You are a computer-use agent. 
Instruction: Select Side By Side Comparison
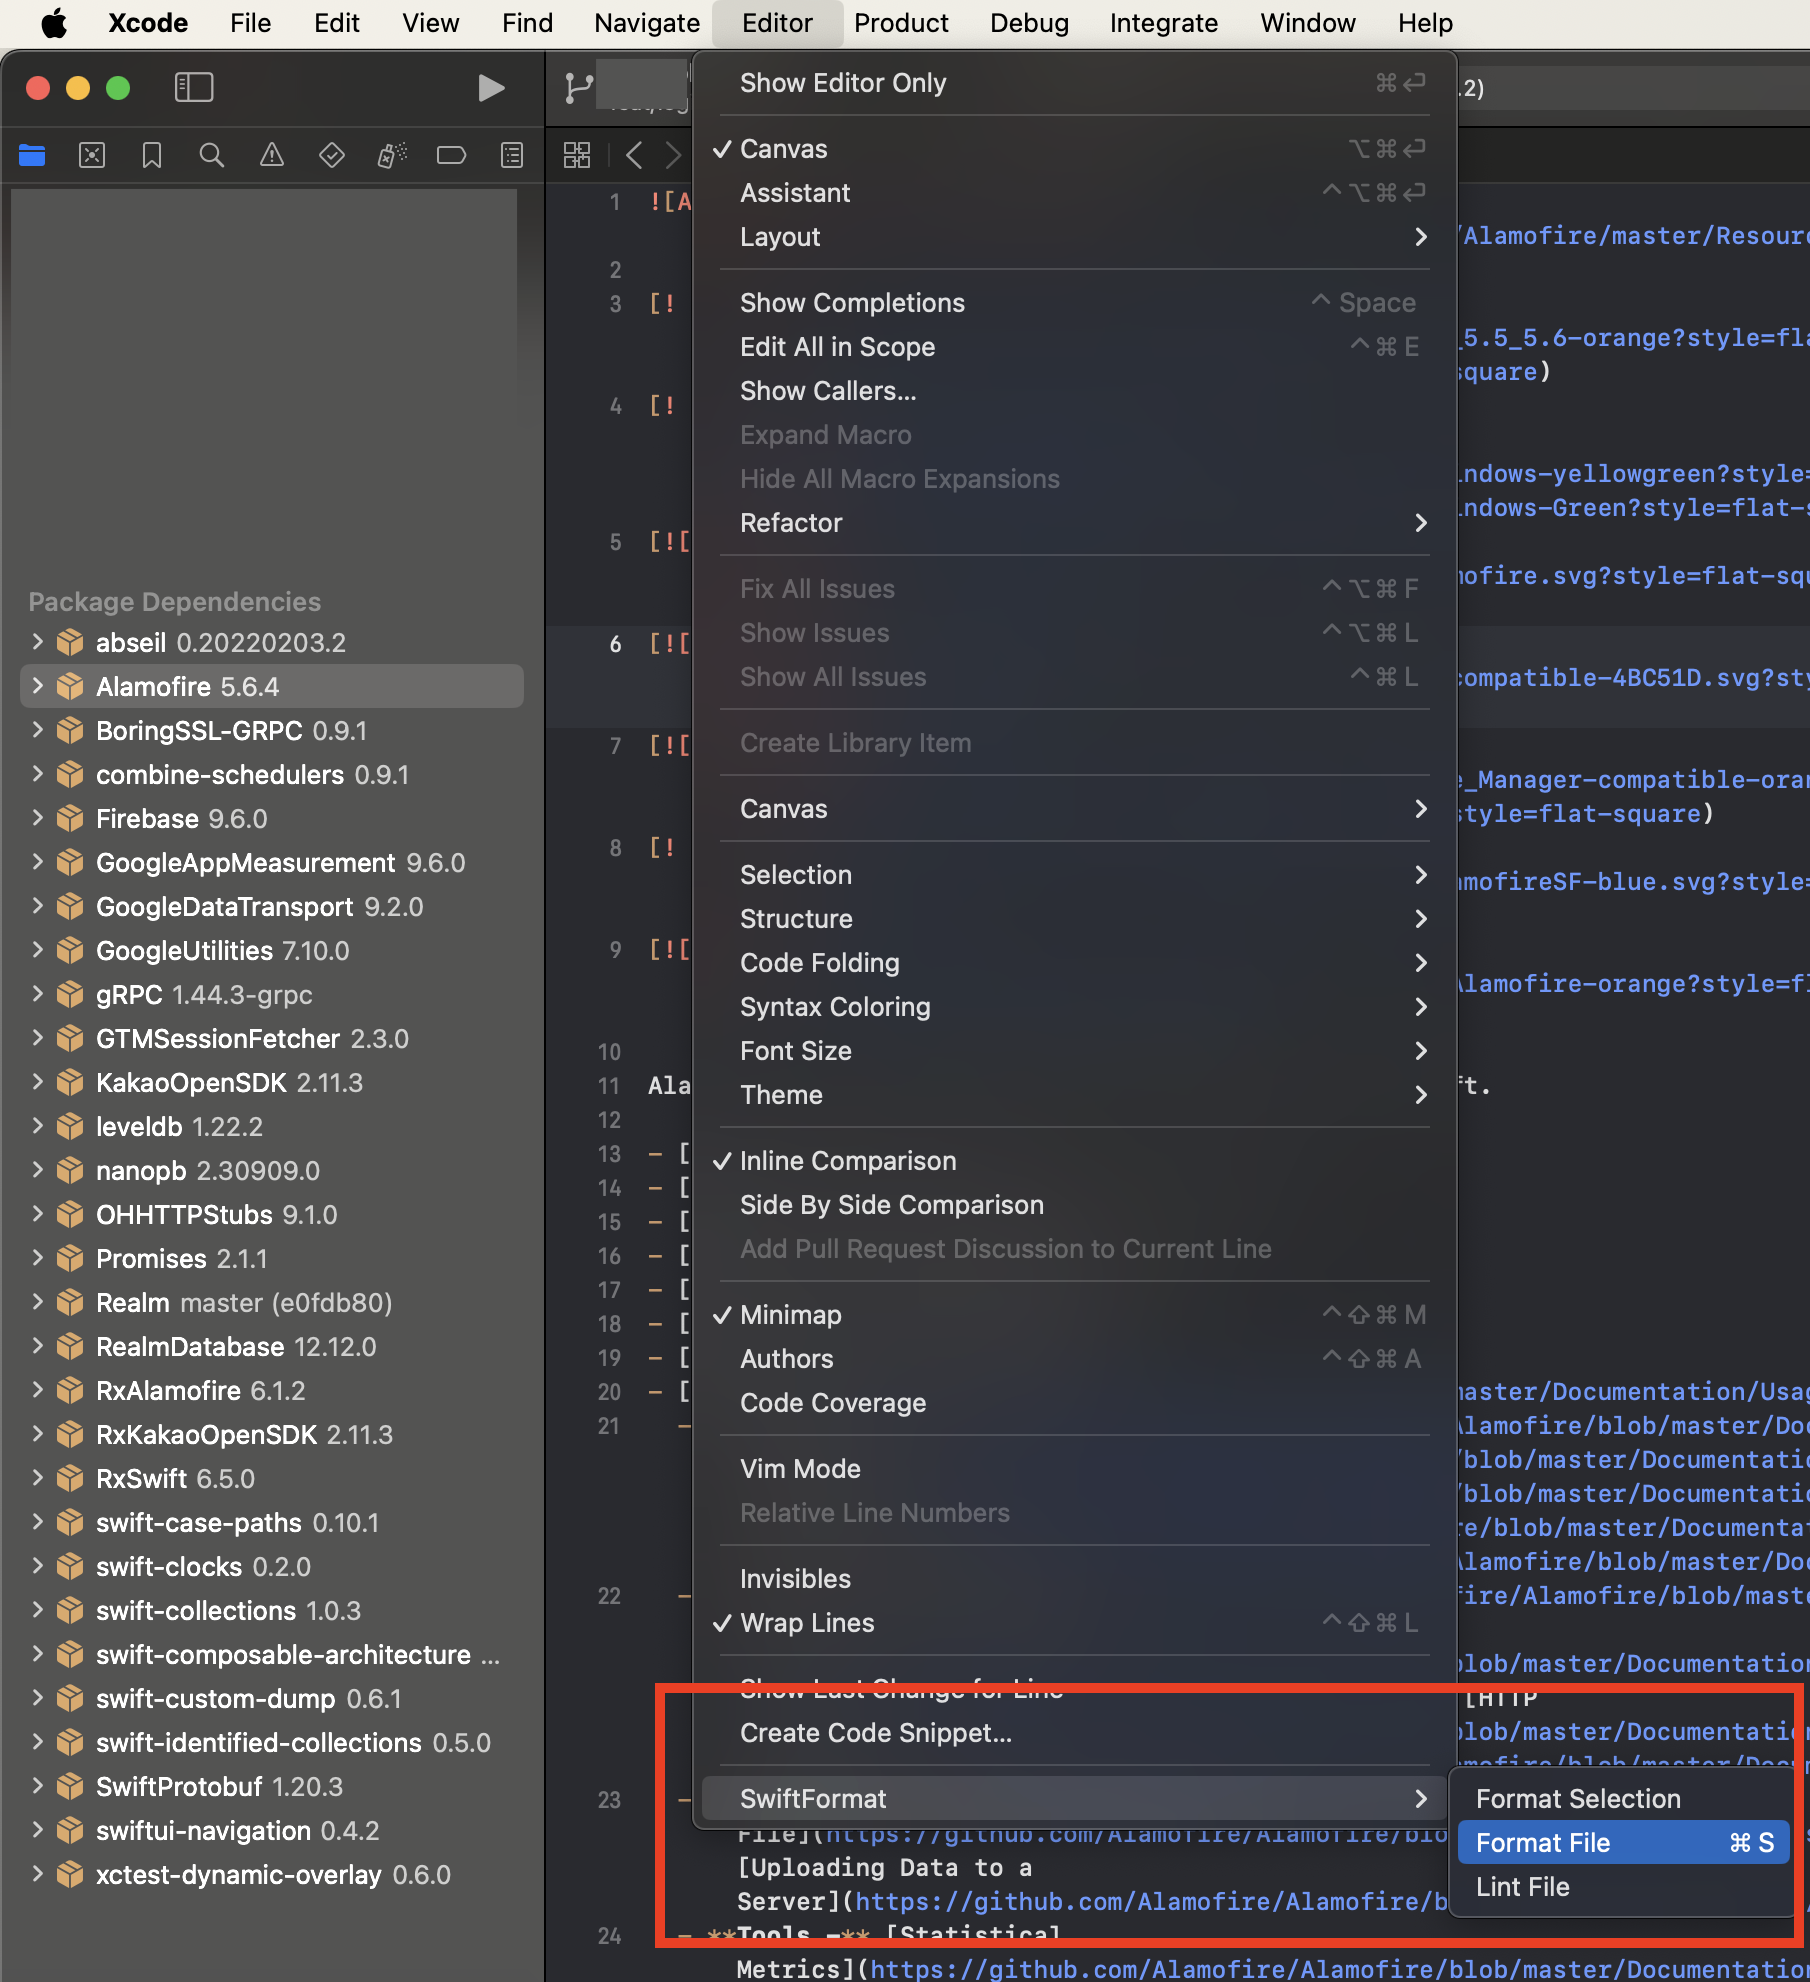[x=1074, y=1205]
